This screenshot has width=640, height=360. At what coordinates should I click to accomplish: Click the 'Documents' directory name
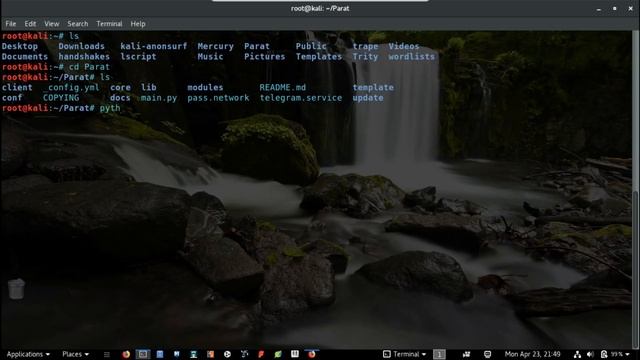(x=24, y=57)
